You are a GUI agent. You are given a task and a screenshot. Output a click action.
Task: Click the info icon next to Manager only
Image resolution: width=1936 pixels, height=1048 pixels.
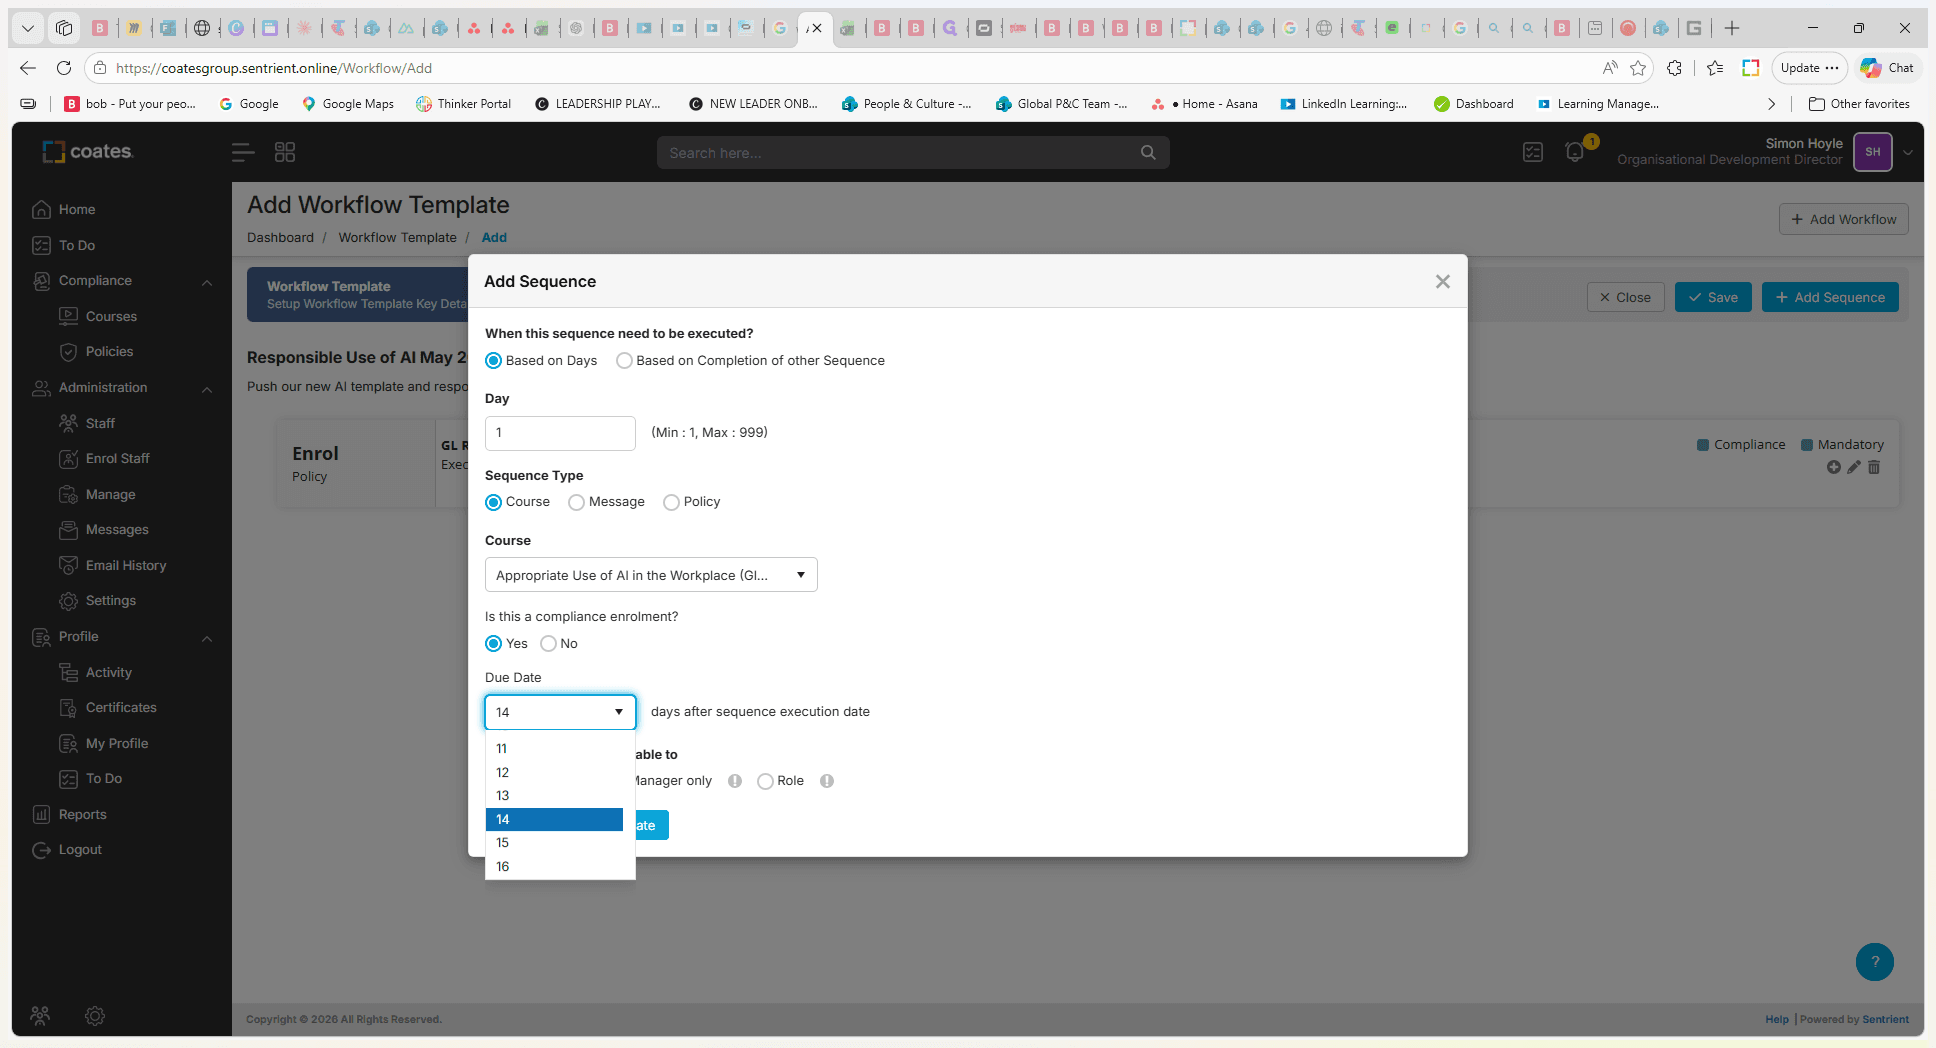point(735,781)
